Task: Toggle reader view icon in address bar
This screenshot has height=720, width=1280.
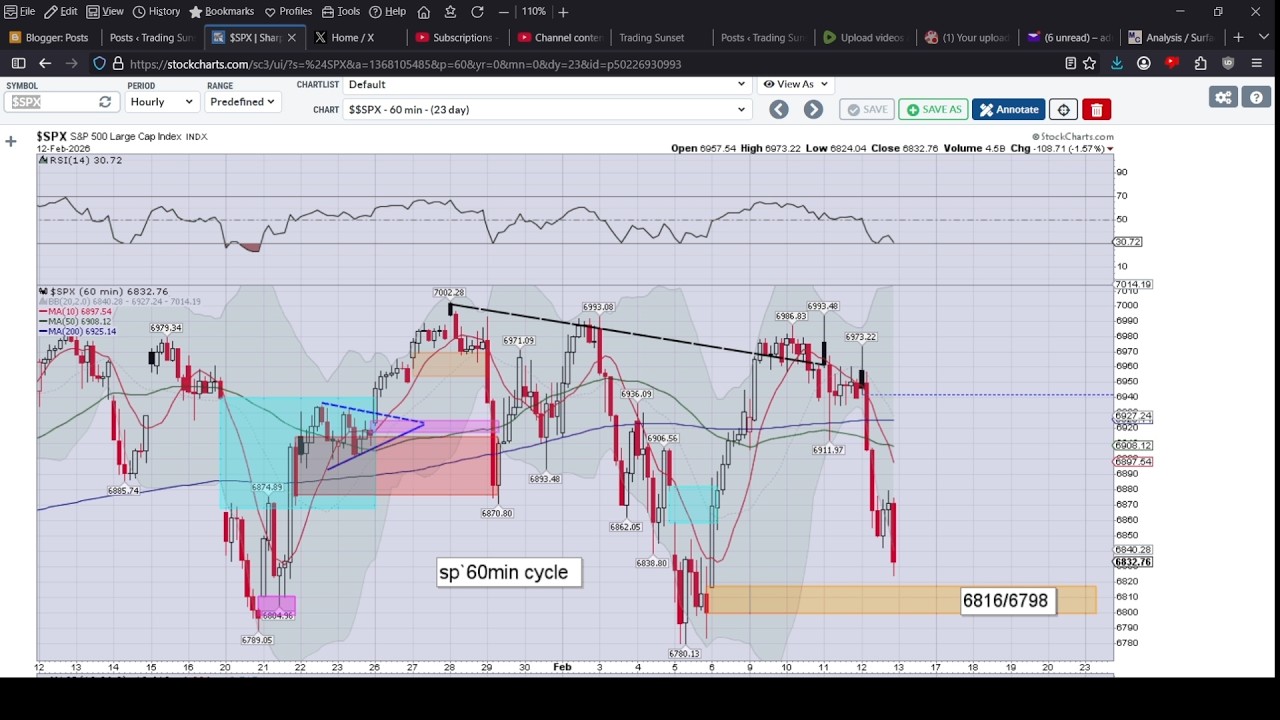Action: [1070, 64]
